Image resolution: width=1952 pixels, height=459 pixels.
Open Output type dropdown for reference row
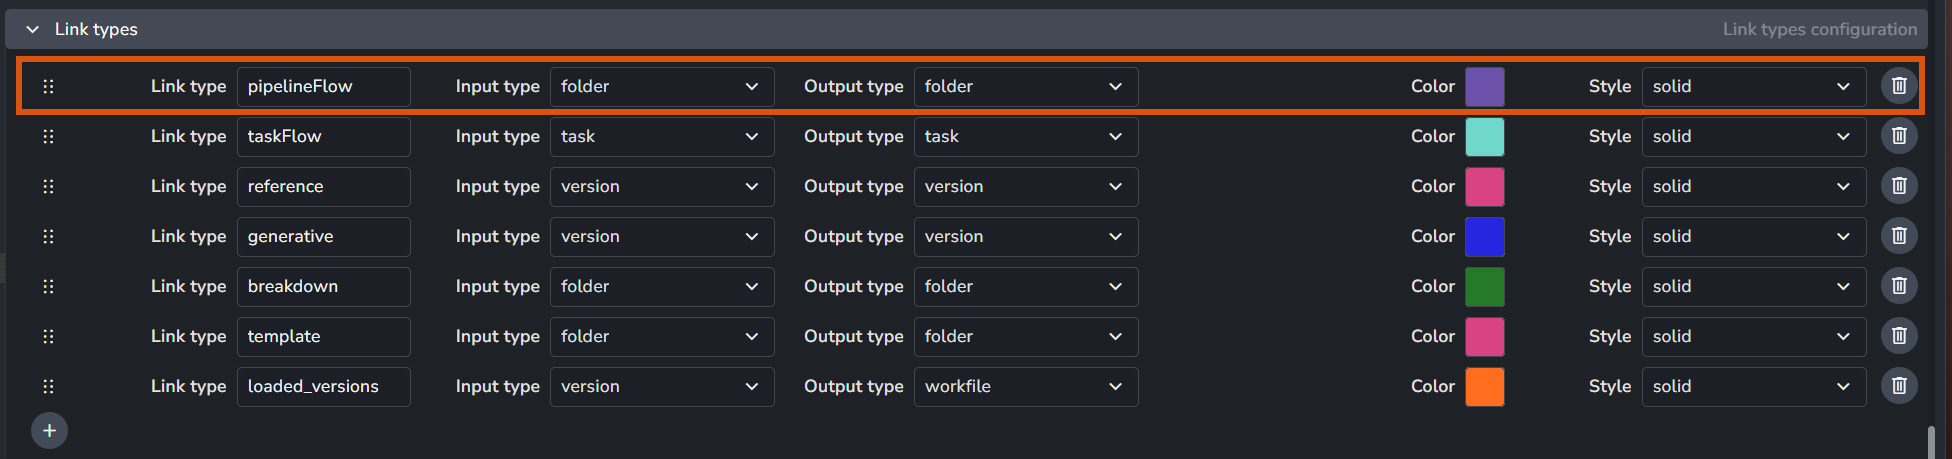point(1025,187)
